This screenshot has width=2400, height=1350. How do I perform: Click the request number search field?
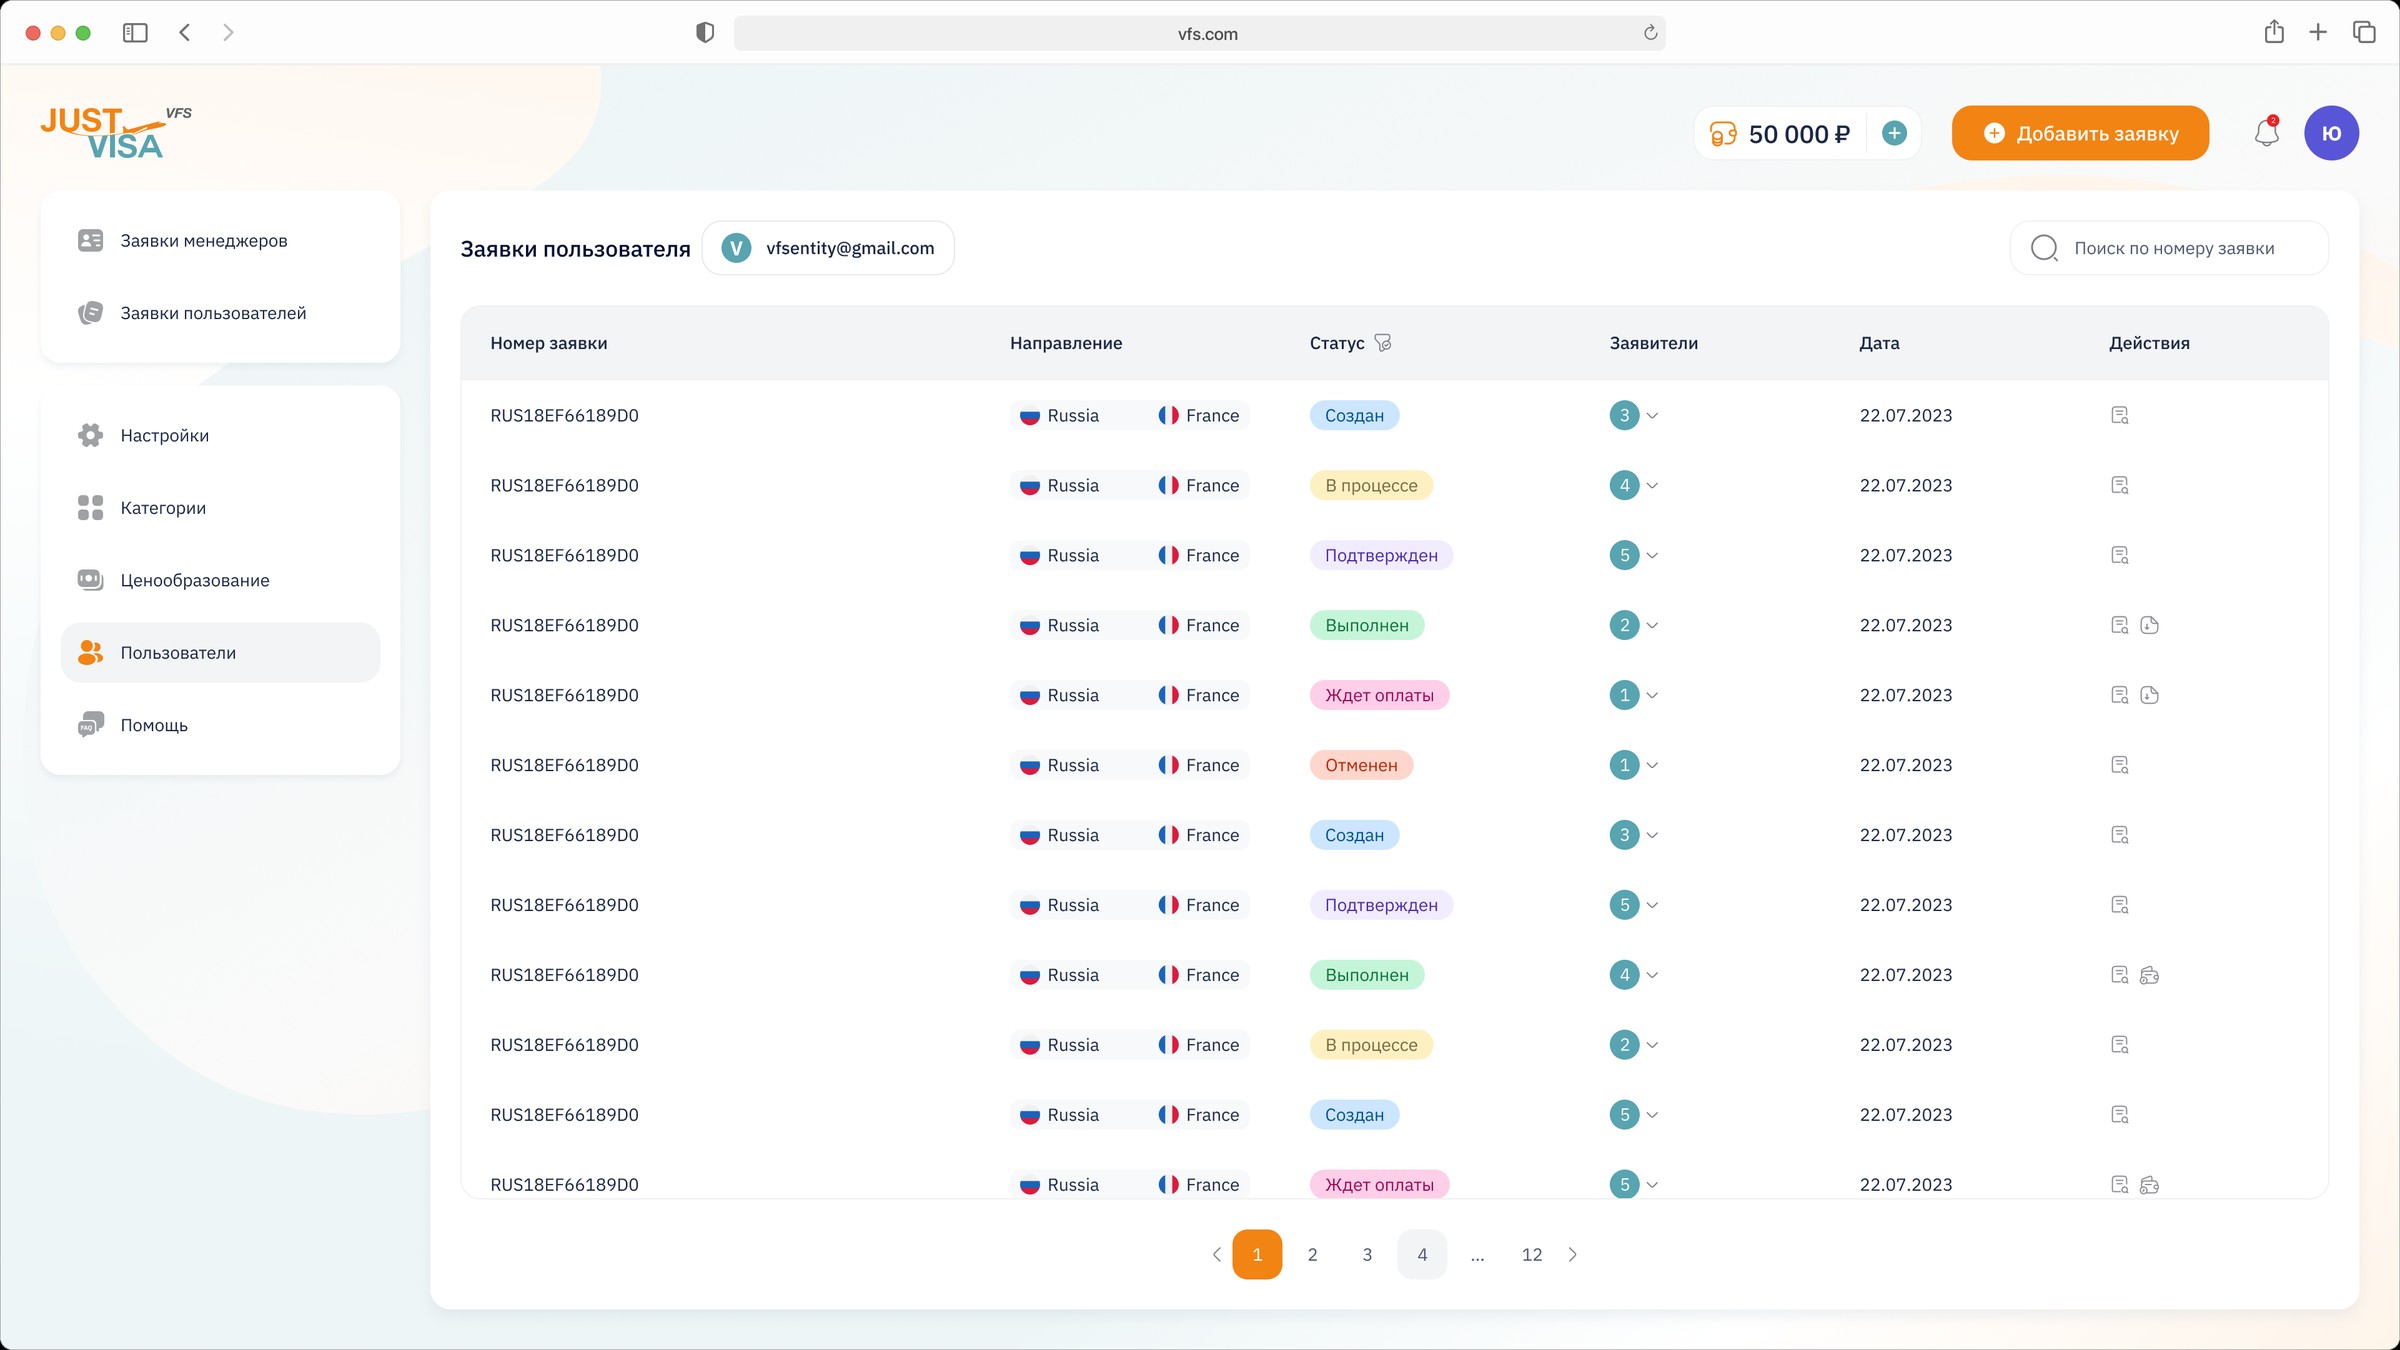point(2169,248)
